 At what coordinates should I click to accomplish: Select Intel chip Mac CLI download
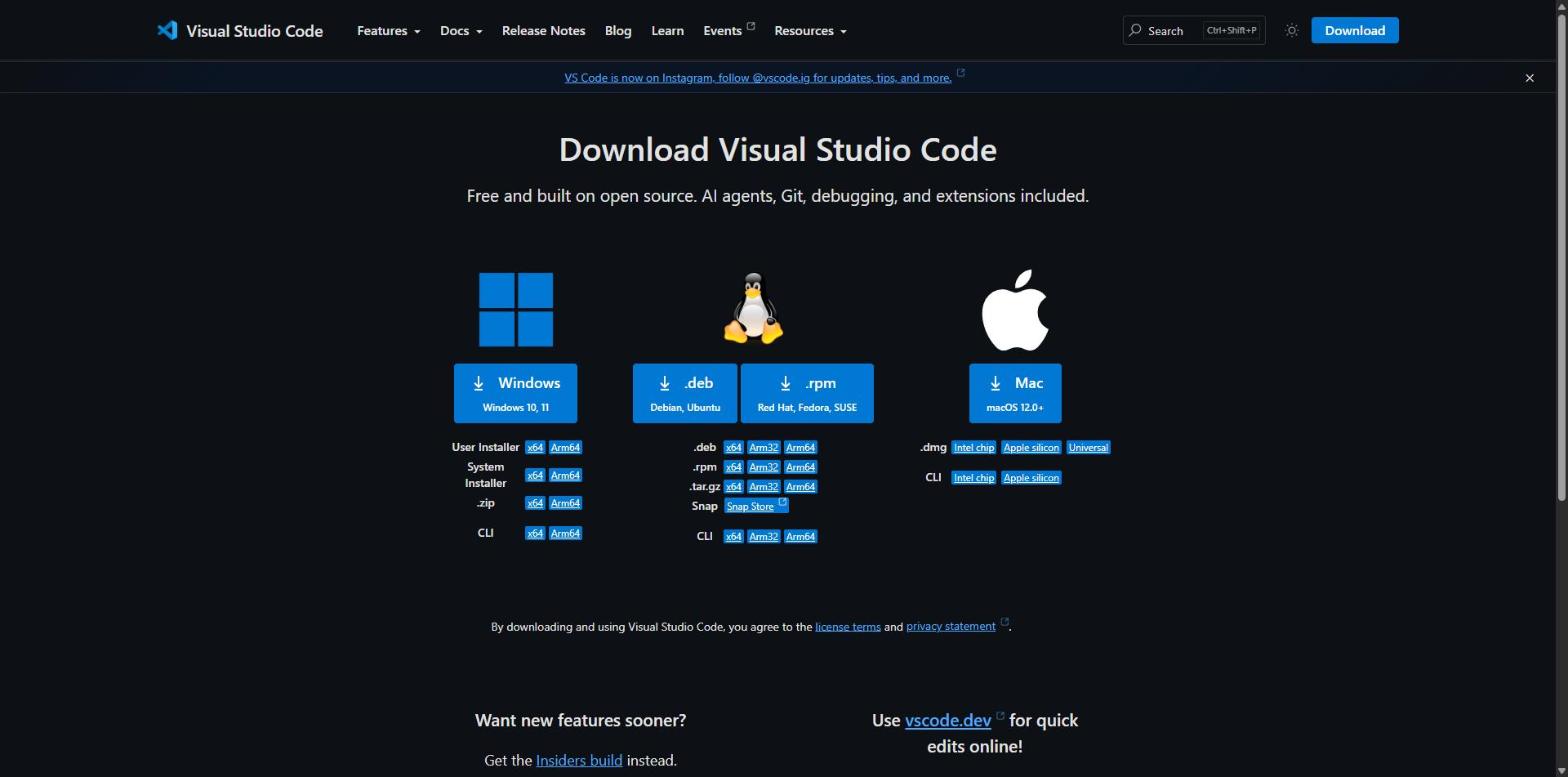coord(973,478)
